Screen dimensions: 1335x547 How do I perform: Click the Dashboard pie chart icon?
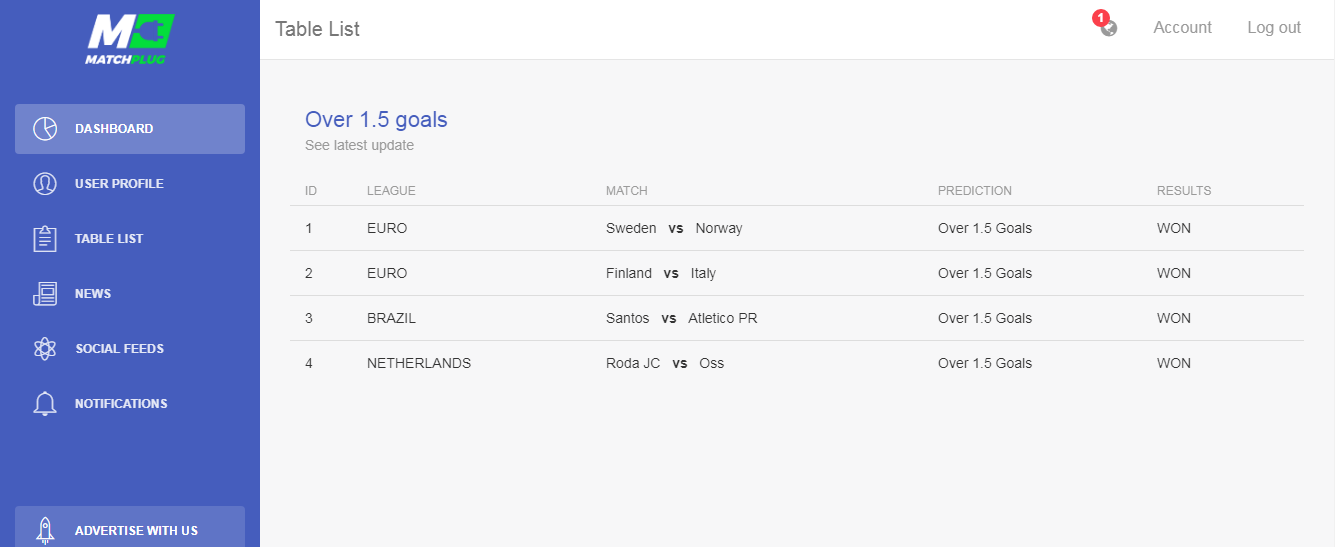pos(45,129)
